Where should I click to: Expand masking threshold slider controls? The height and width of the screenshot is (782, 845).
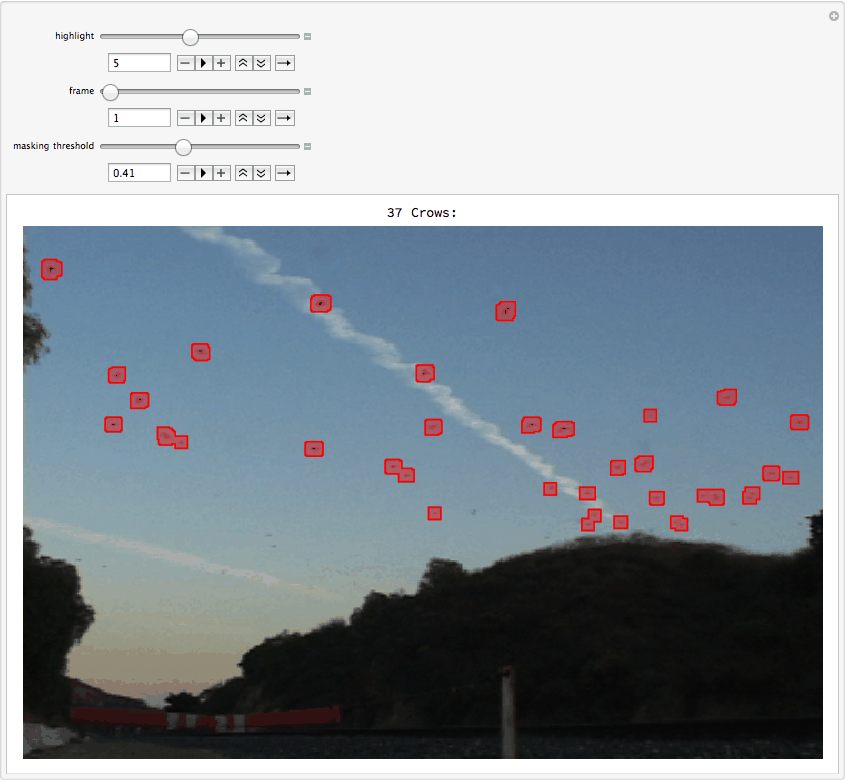pyautogui.click(x=306, y=146)
